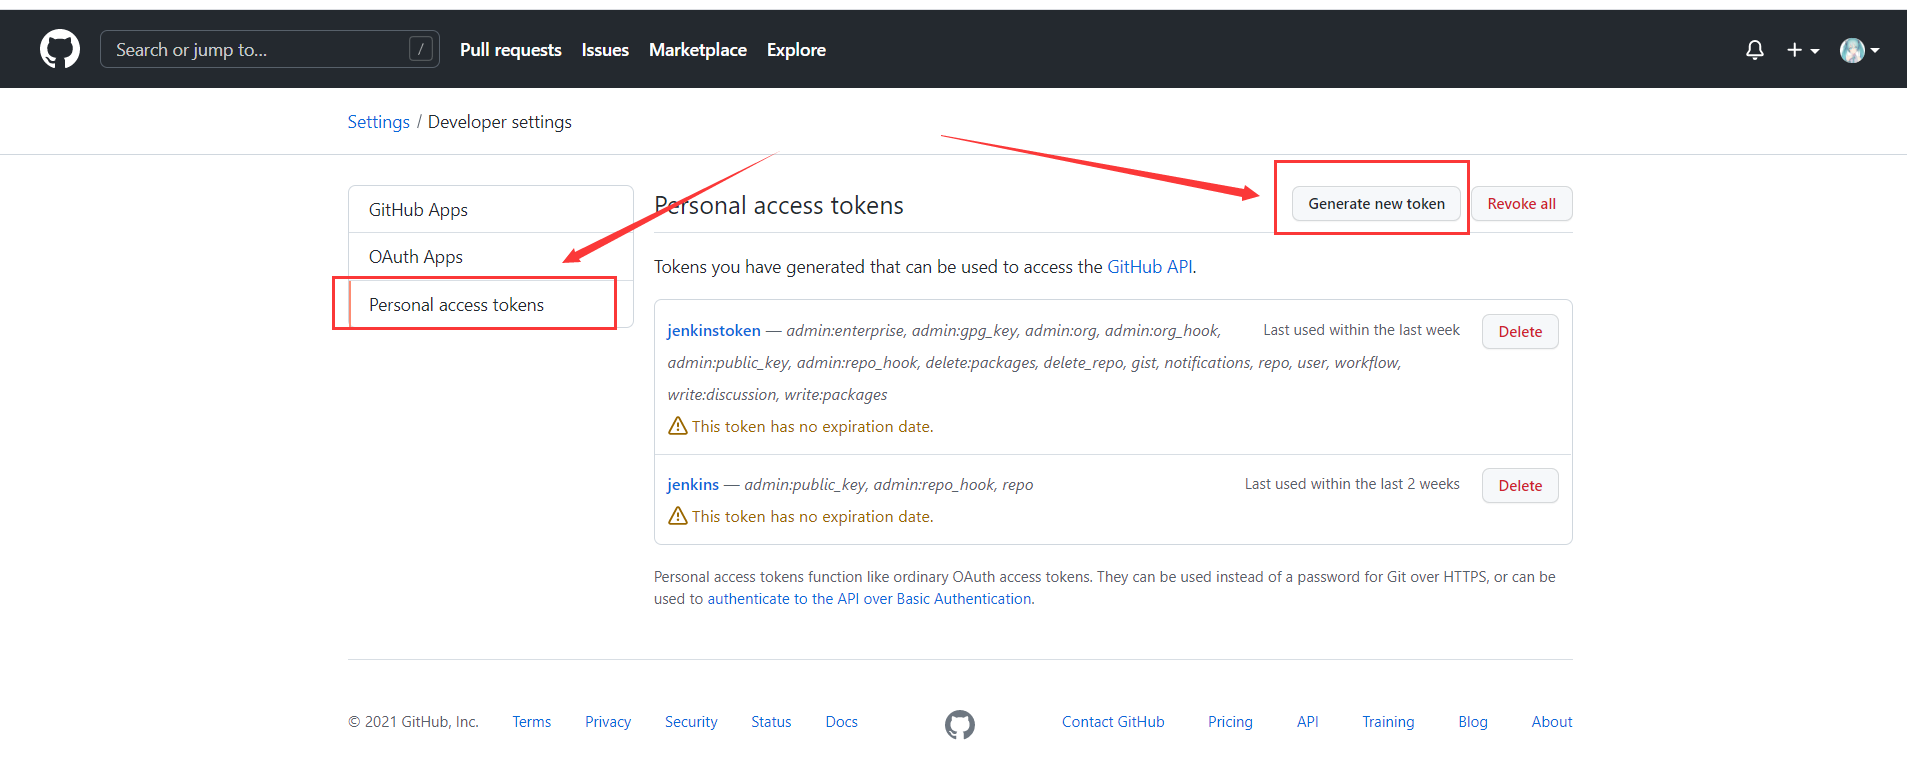Open Terms in the footer
Image resolution: width=1907 pixels, height=770 pixels.
532,722
